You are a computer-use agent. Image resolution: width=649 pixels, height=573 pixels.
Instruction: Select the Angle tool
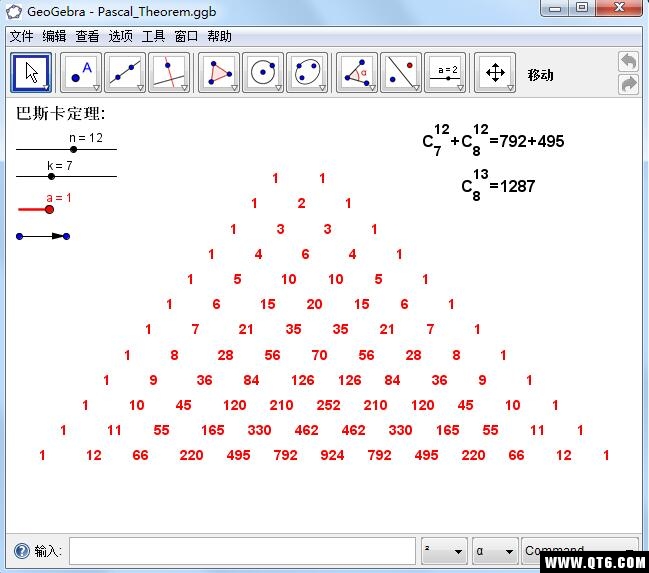[x=357, y=72]
